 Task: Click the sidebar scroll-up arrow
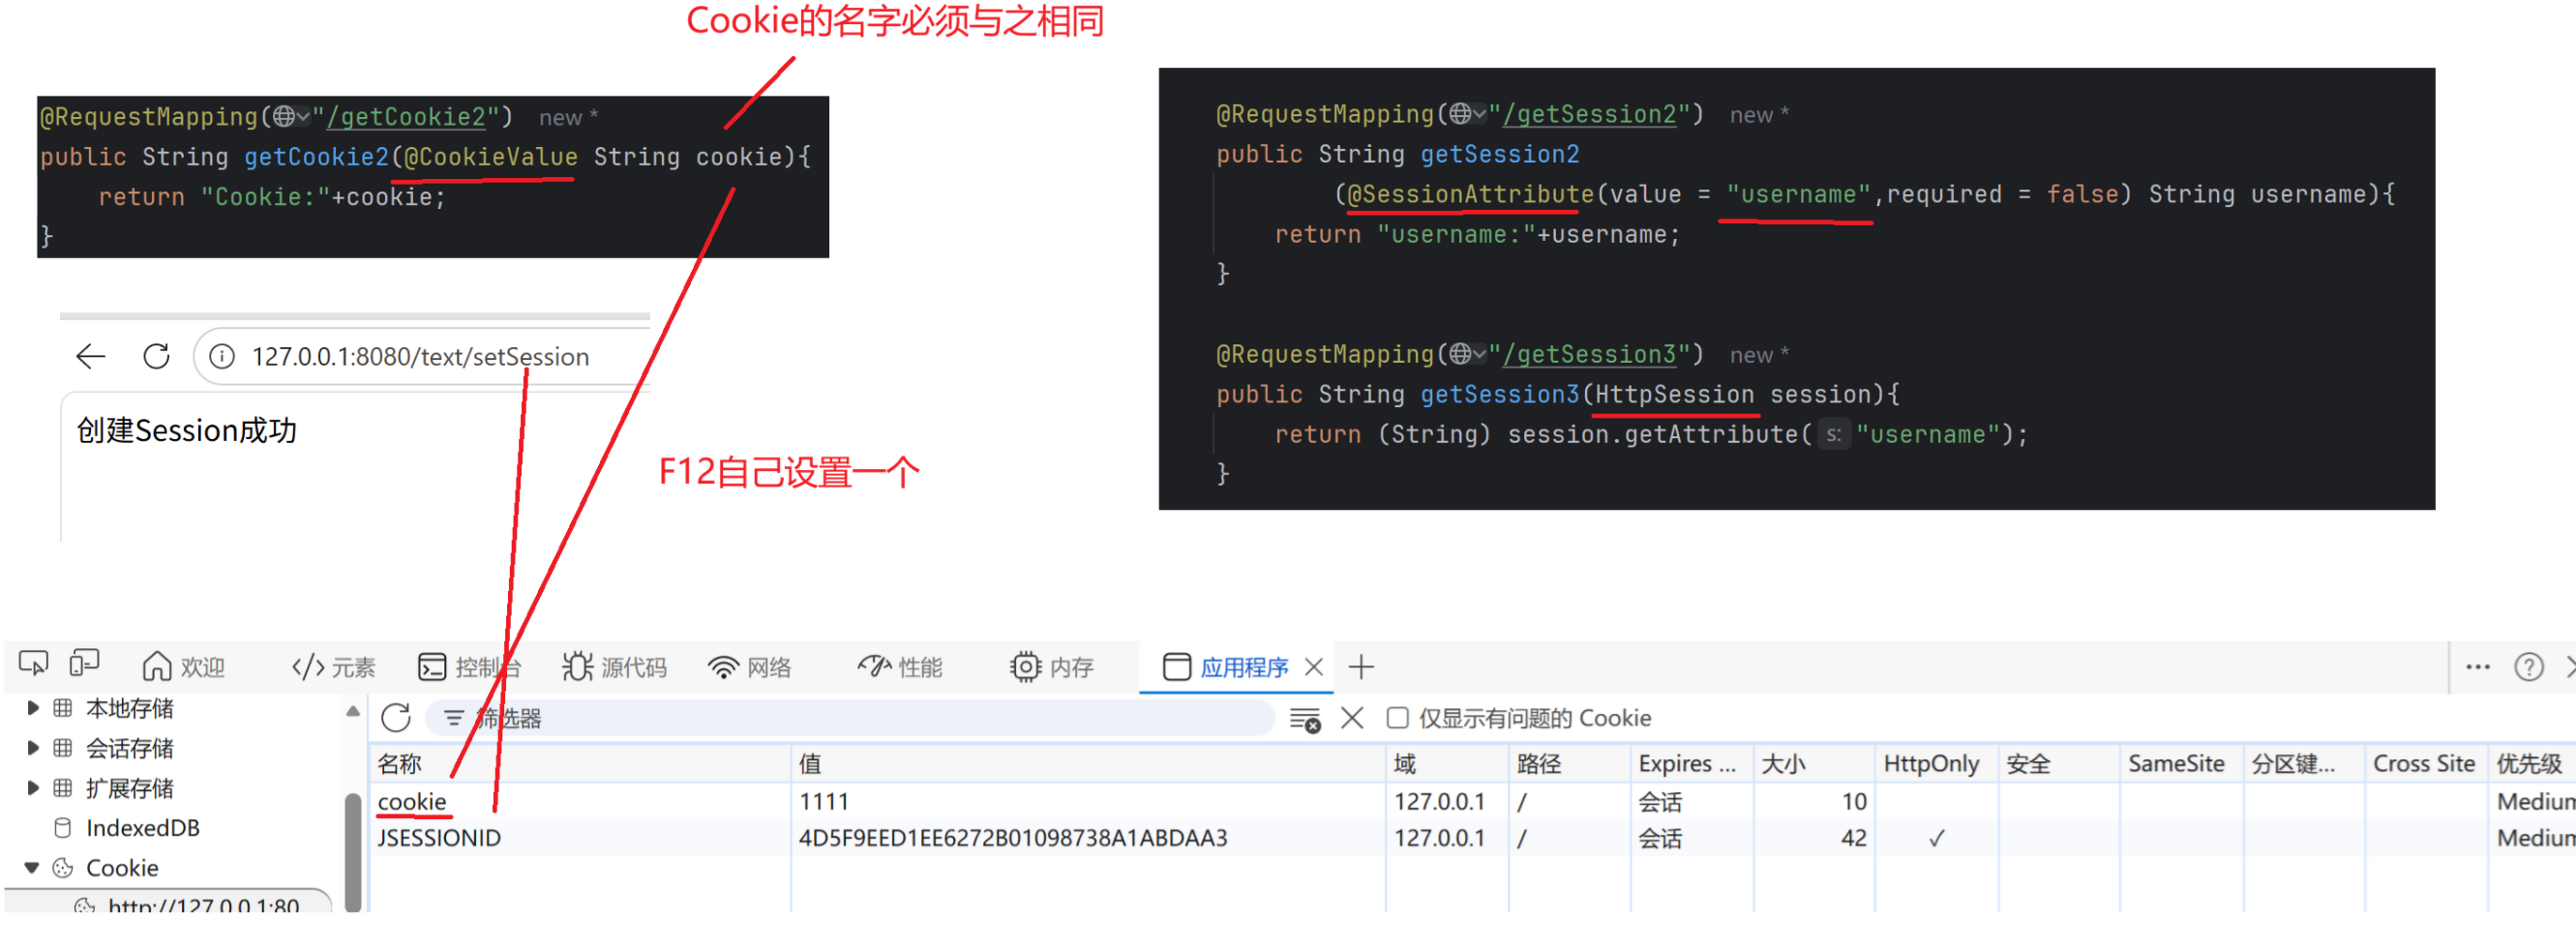(x=353, y=711)
